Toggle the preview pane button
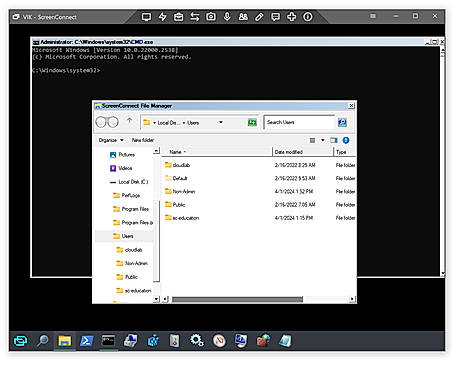 pyautogui.click(x=334, y=140)
